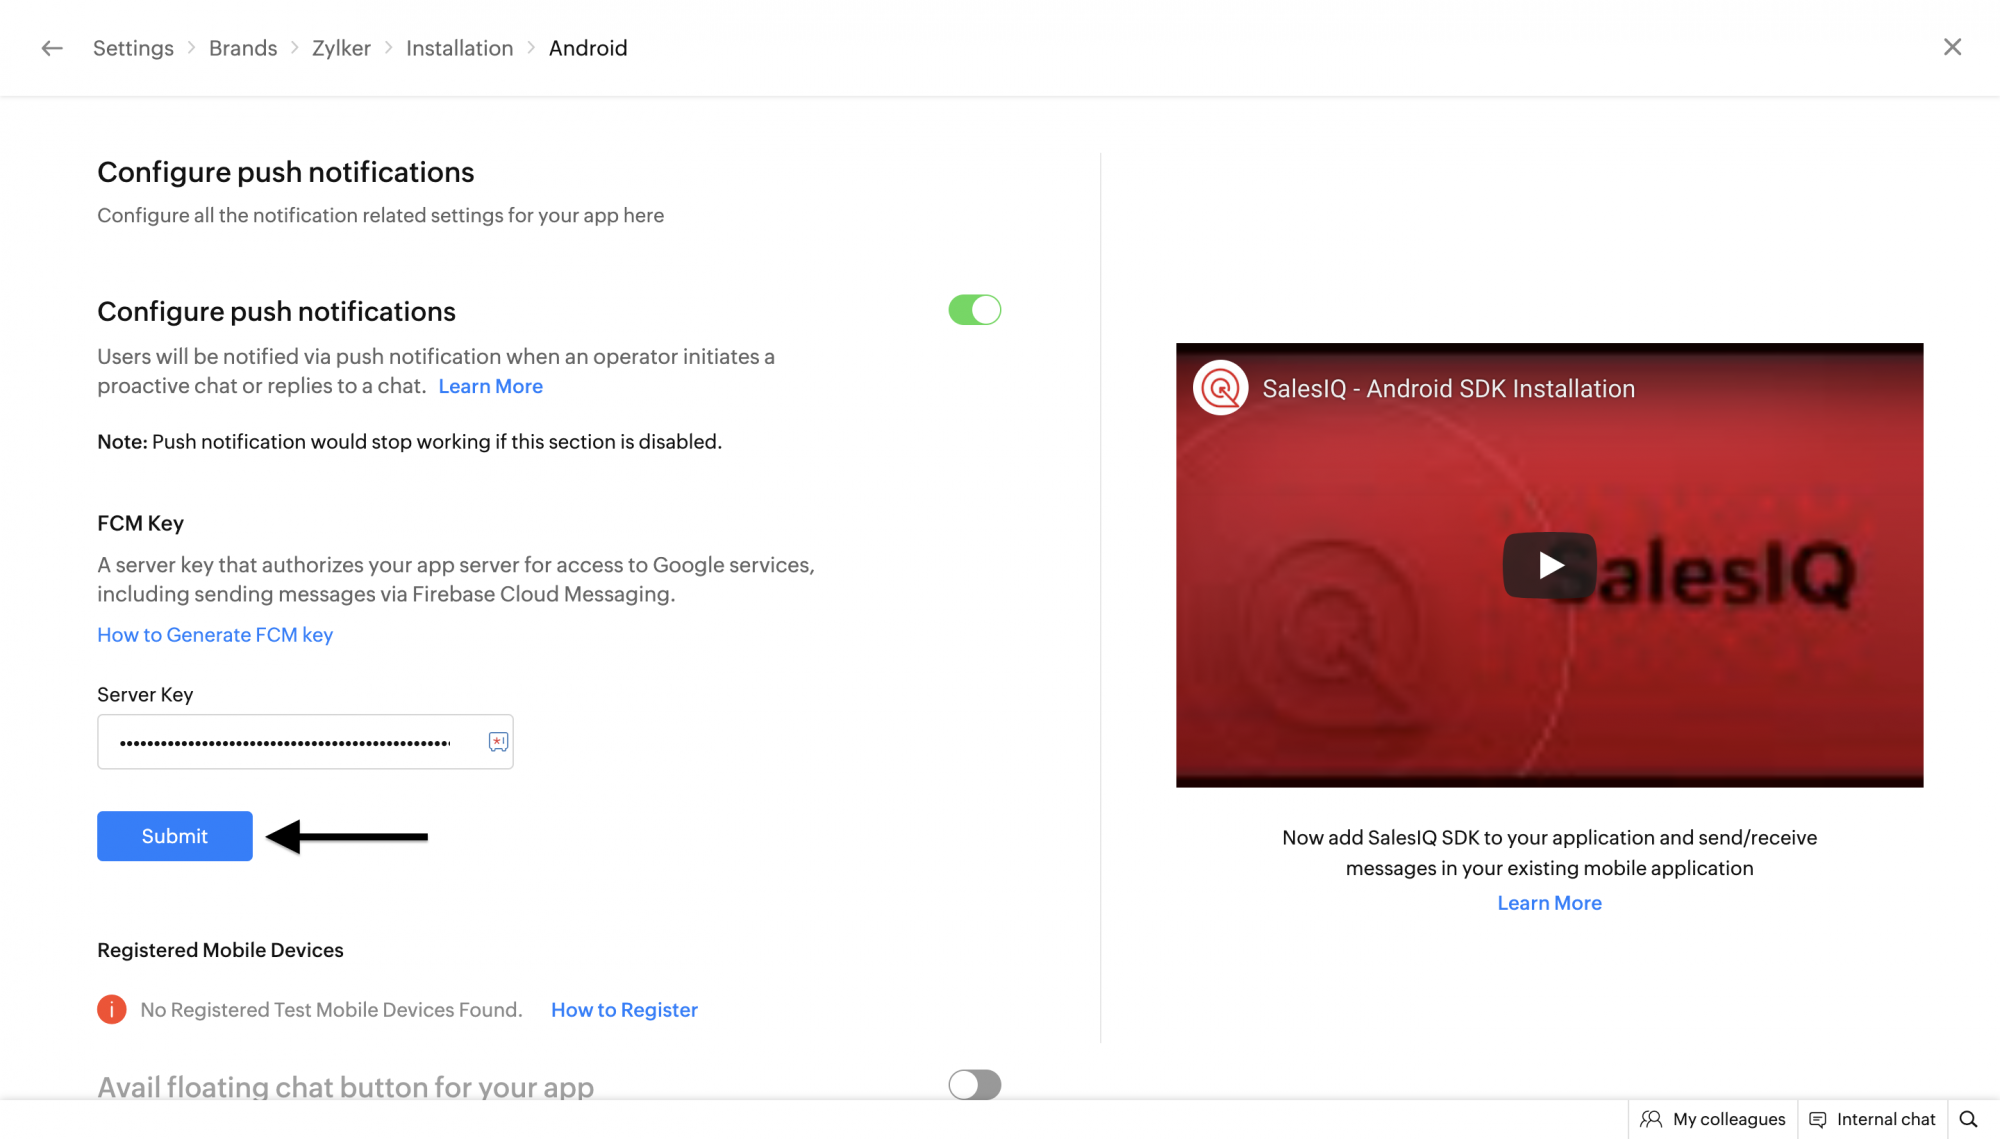
Task: Open Brands breadcrumb
Action: click(x=243, y=48)
